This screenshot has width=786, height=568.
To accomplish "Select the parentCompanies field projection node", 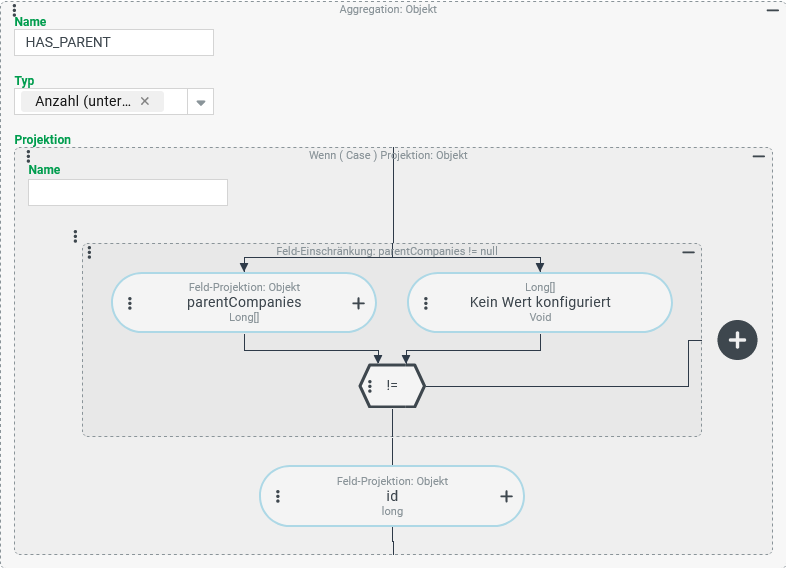I will [244, 302].
